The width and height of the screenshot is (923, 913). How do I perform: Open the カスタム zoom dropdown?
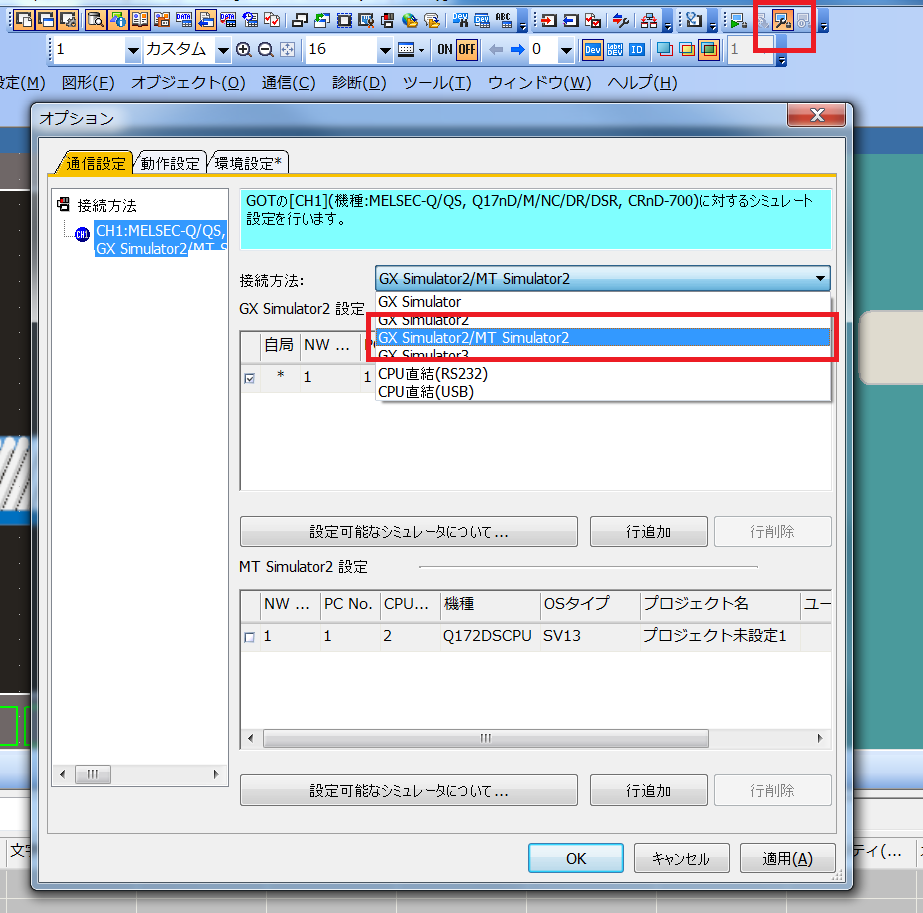pos(223,50)
